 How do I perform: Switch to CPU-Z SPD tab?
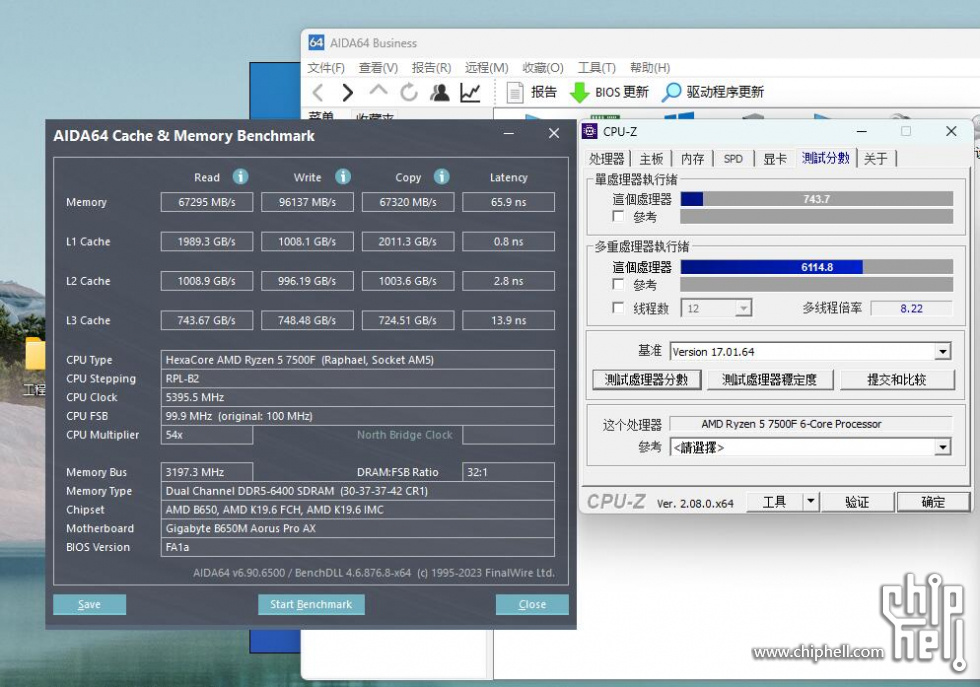coord(733,159)
